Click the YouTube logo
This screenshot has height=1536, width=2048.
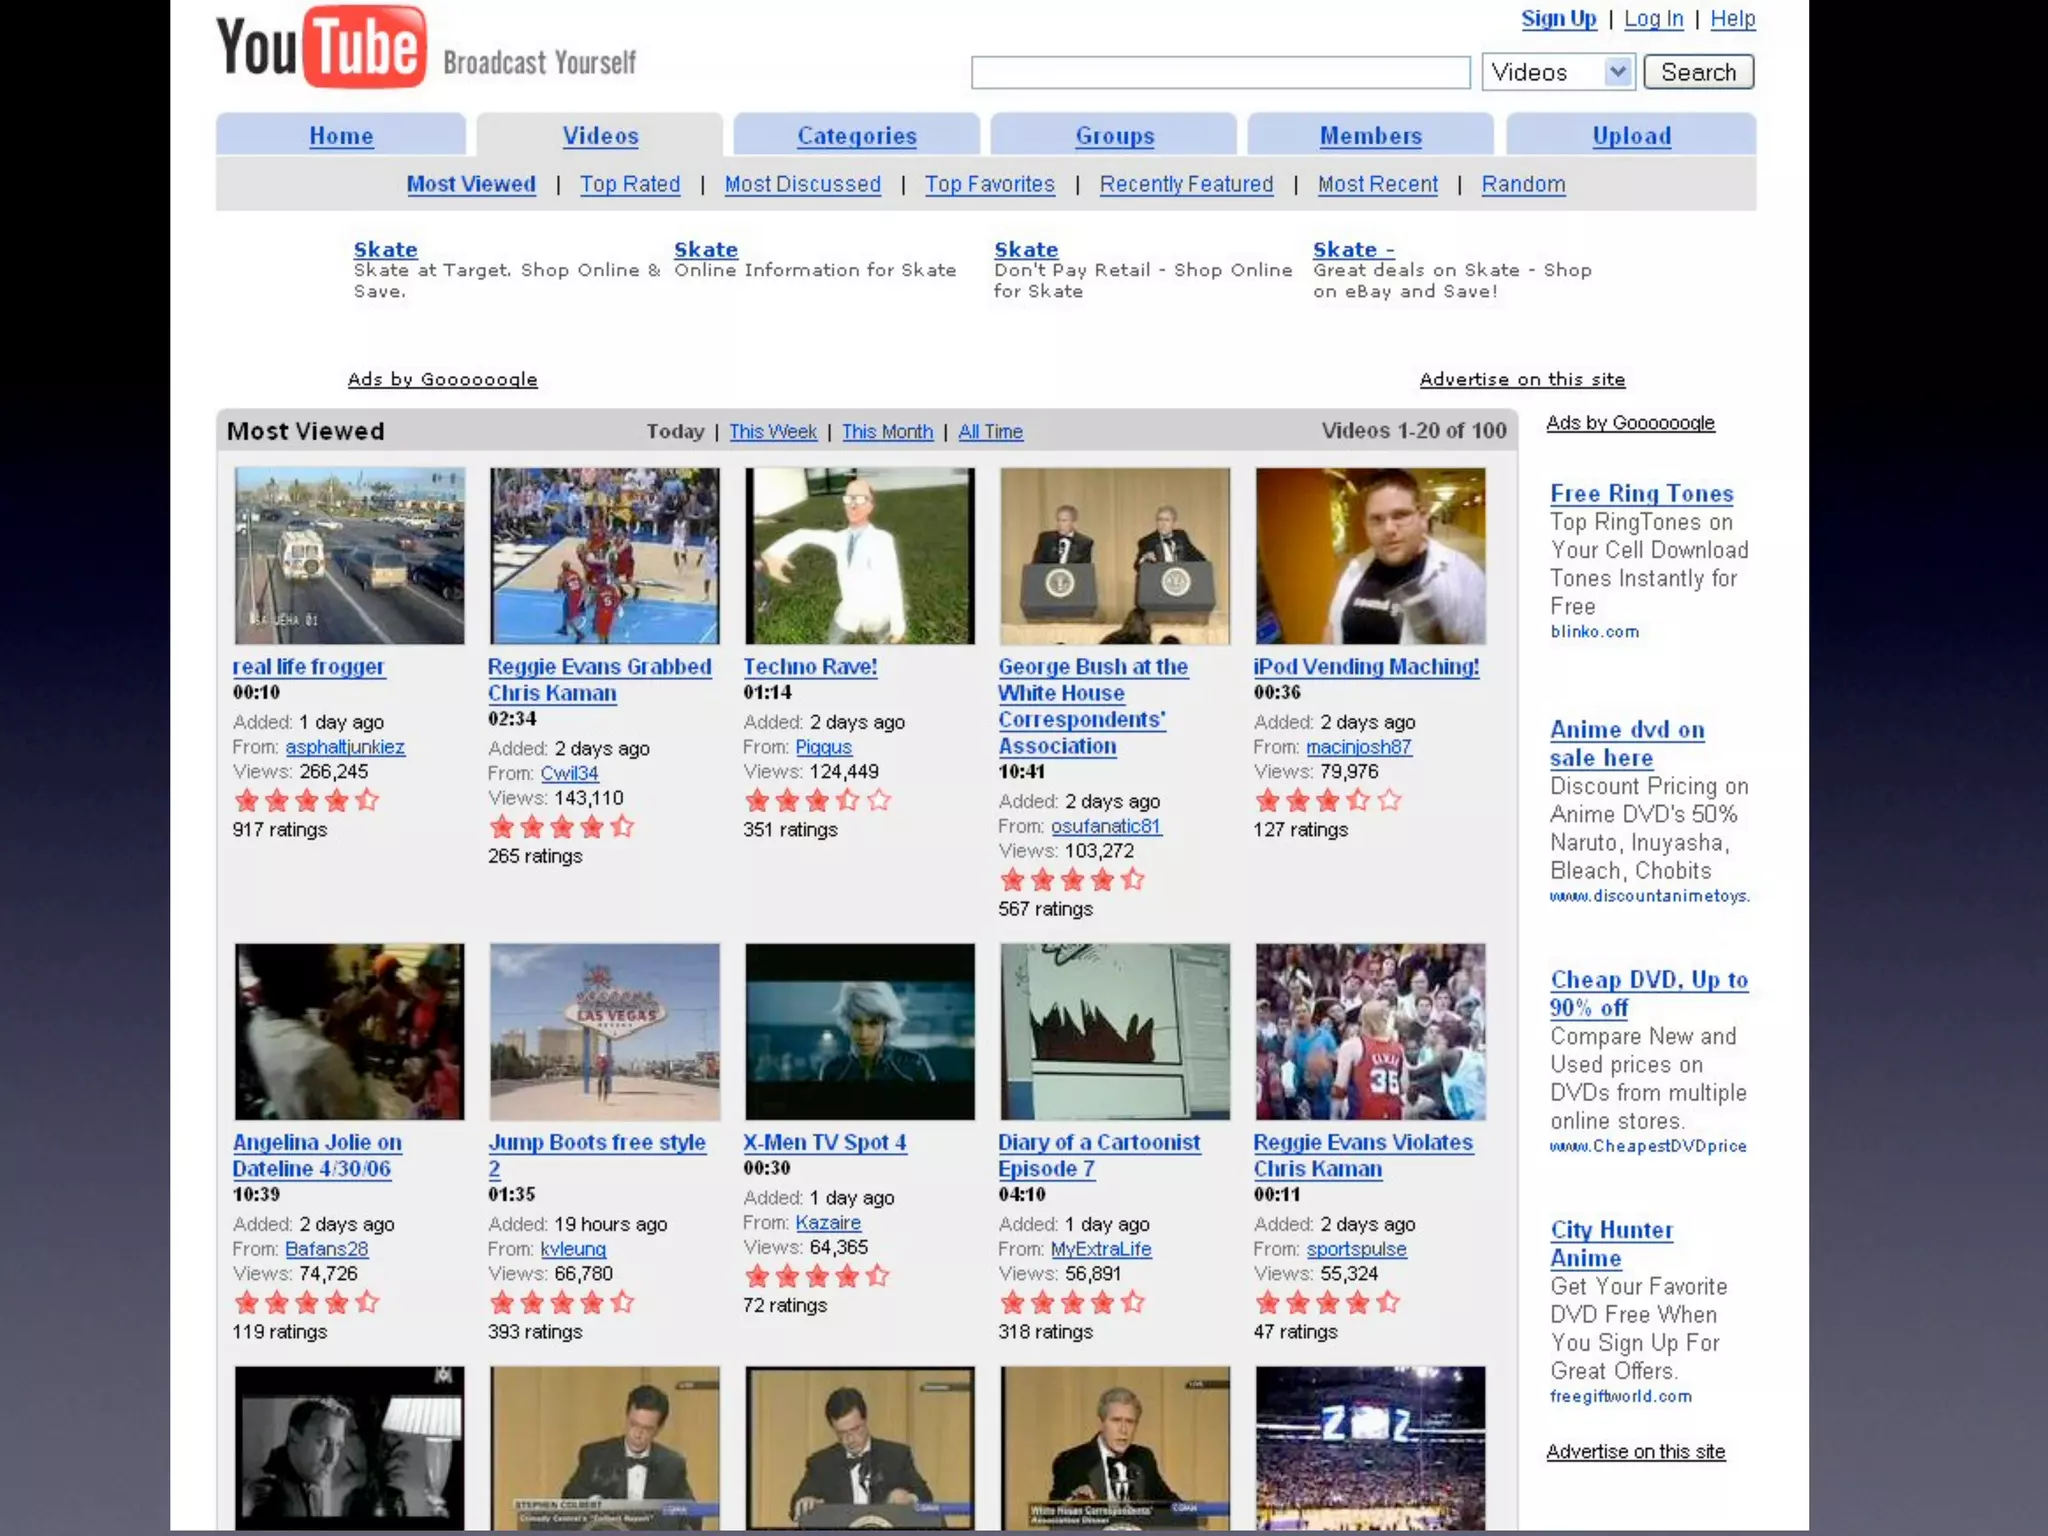[x=322, y=47]
